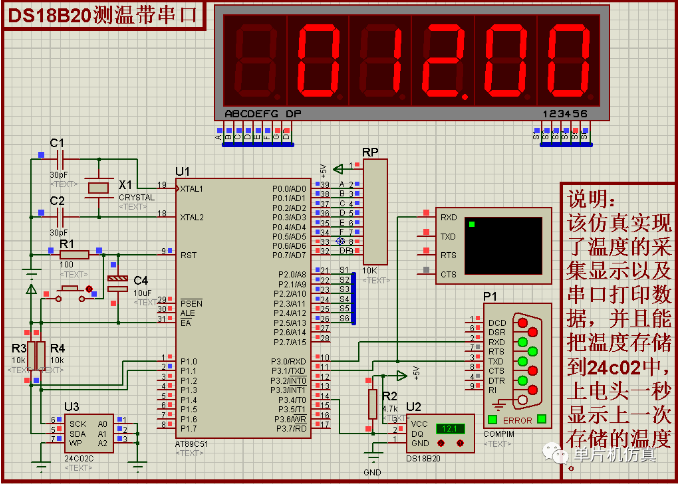Click the ground symbol labeled GND below DS18B20
This screenshot has height=484, width=682.
(372, 457)
